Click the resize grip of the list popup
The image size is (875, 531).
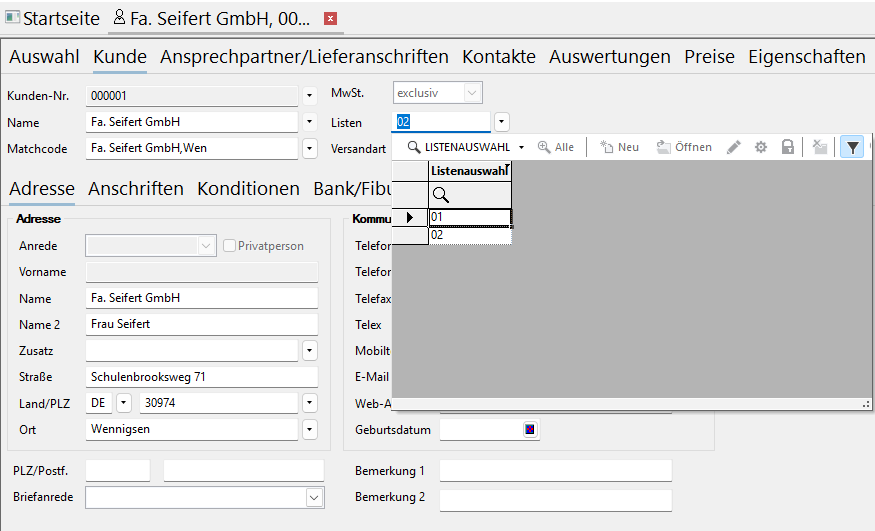(x=866, y=404)
